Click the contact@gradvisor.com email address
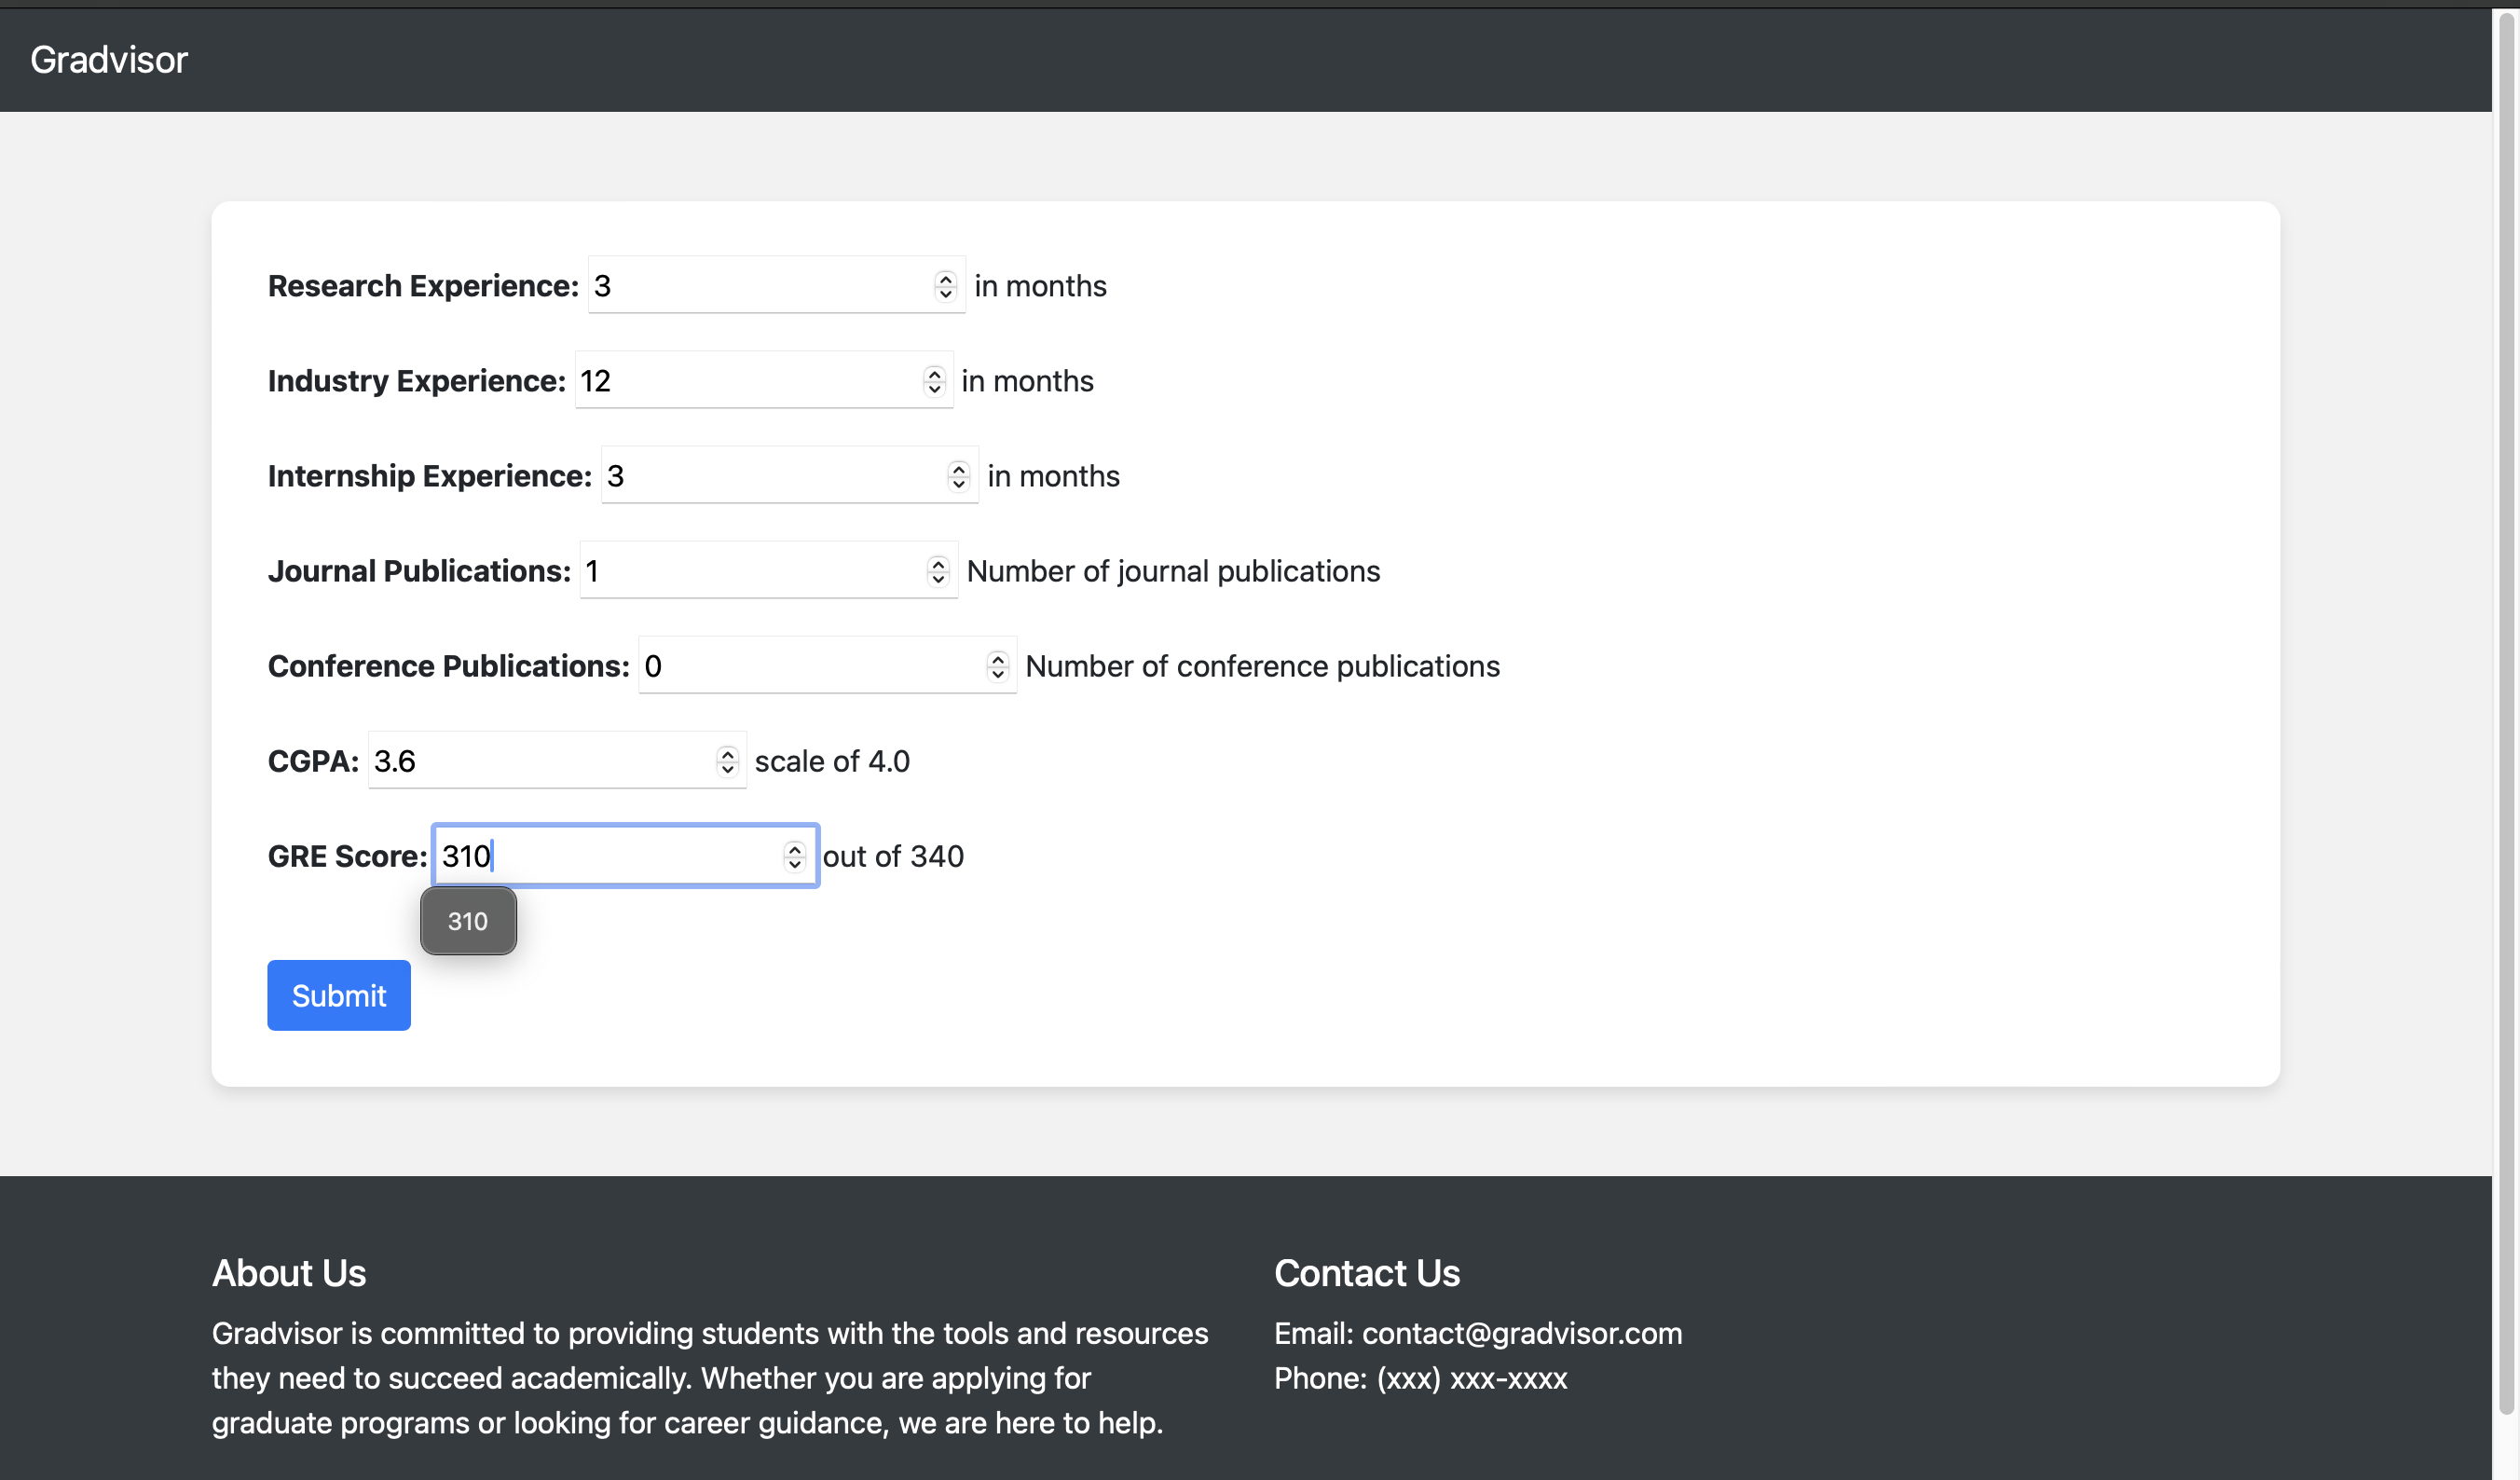2520x1480 pixels. (x=1521, y=1333)
